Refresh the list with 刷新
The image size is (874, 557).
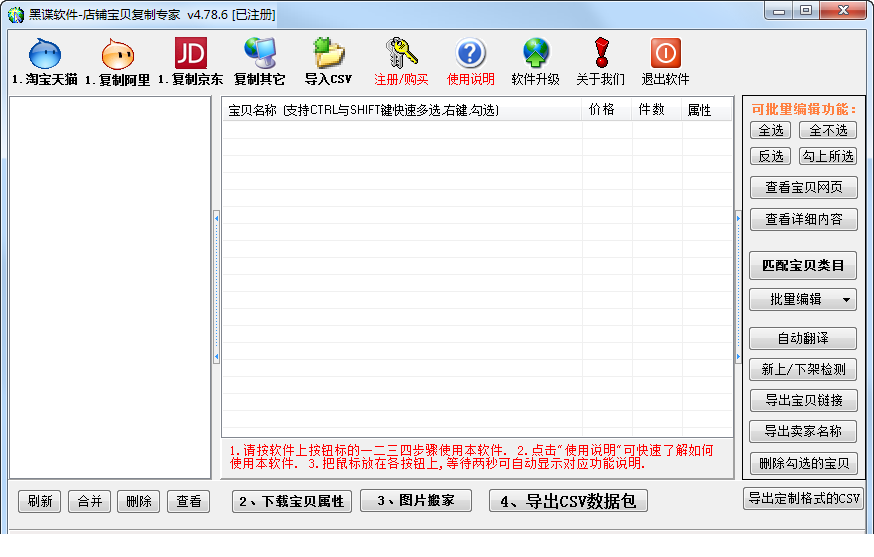40,501
